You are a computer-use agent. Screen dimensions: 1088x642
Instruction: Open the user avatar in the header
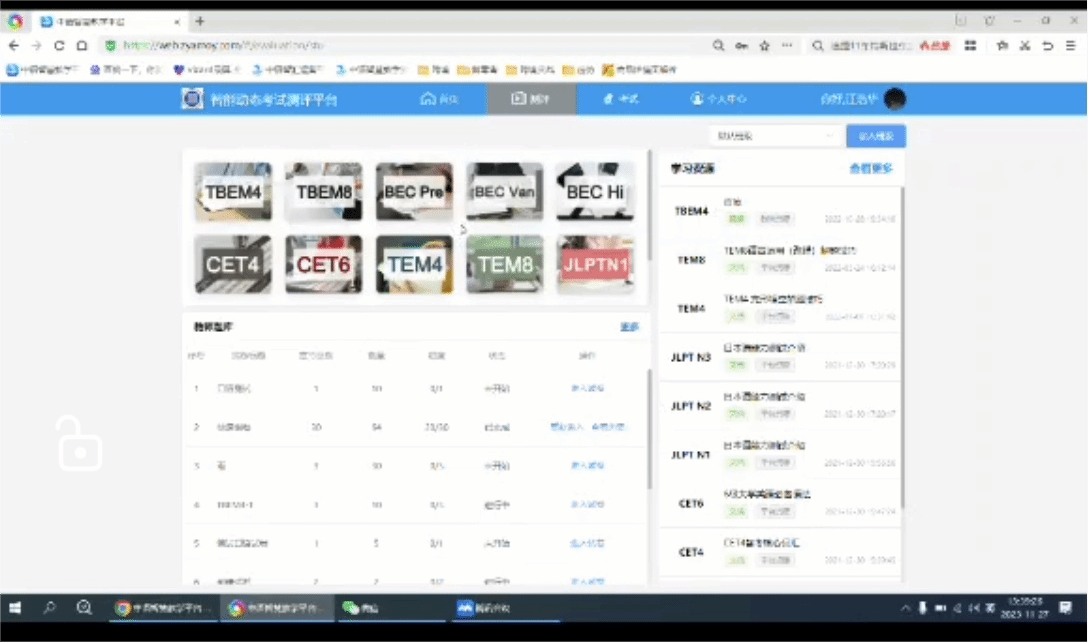[x=895, y=99]
